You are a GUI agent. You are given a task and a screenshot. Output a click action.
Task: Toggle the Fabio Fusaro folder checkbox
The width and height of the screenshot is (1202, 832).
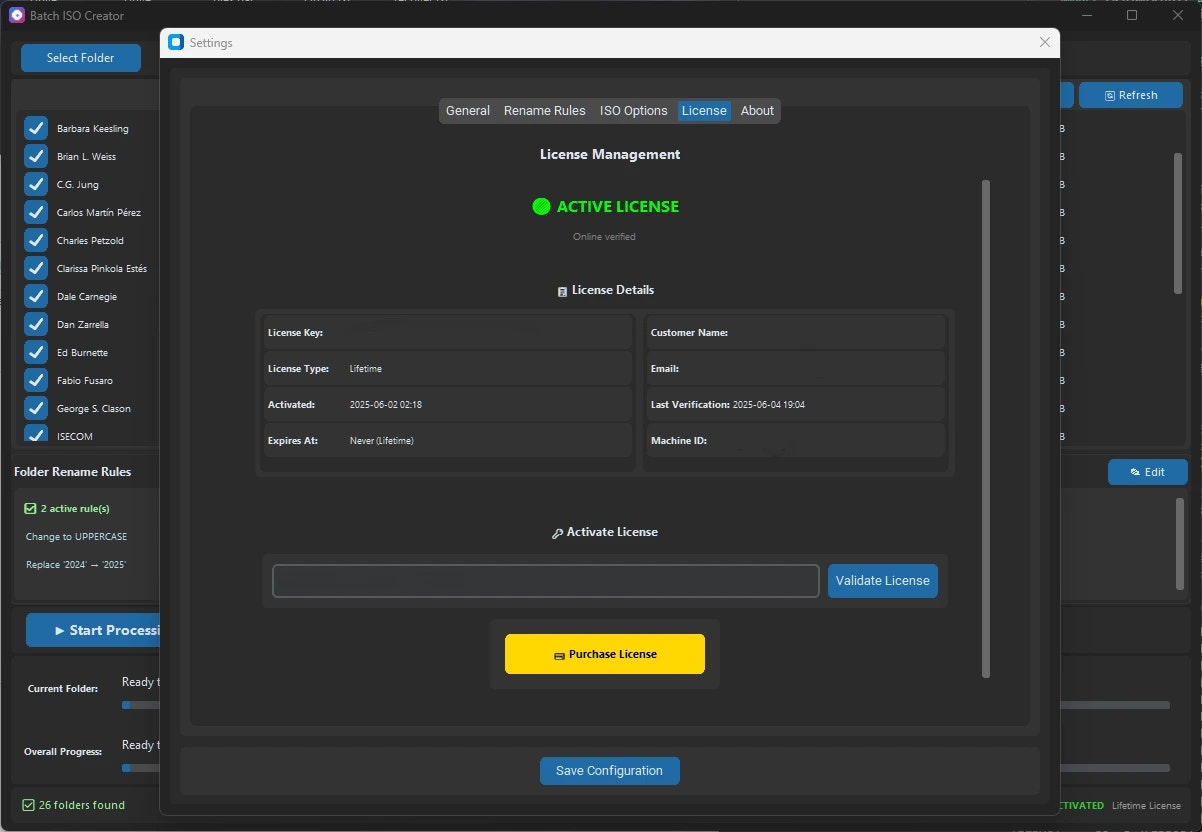[36, 380]
